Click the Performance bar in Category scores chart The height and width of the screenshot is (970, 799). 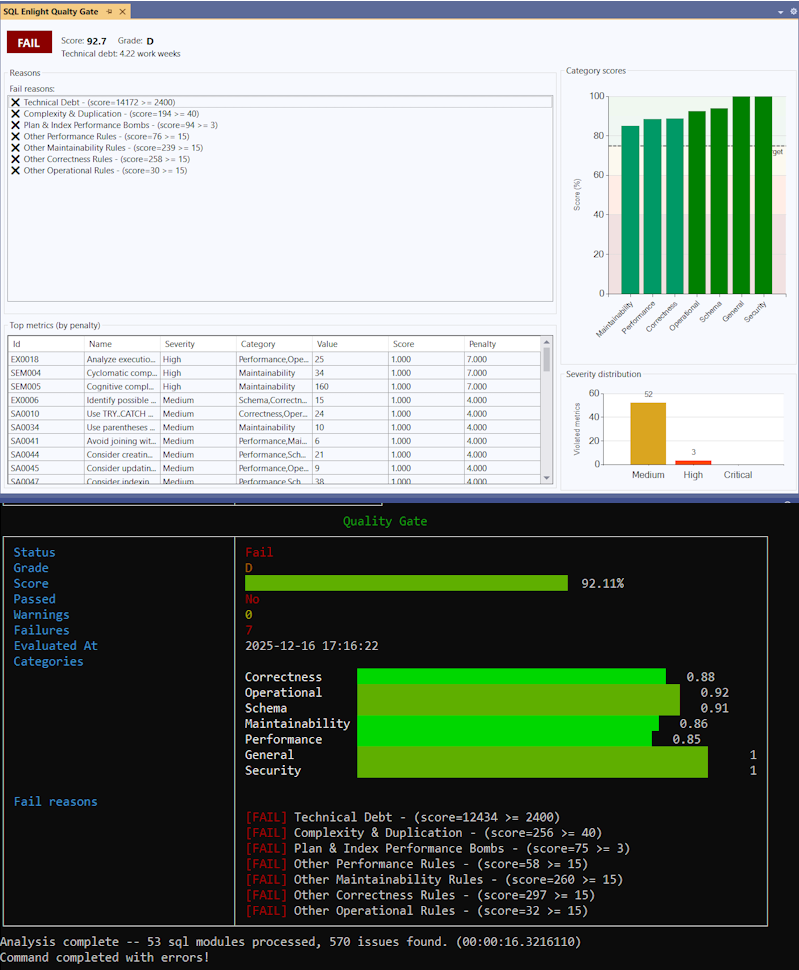tap(652, 207)
